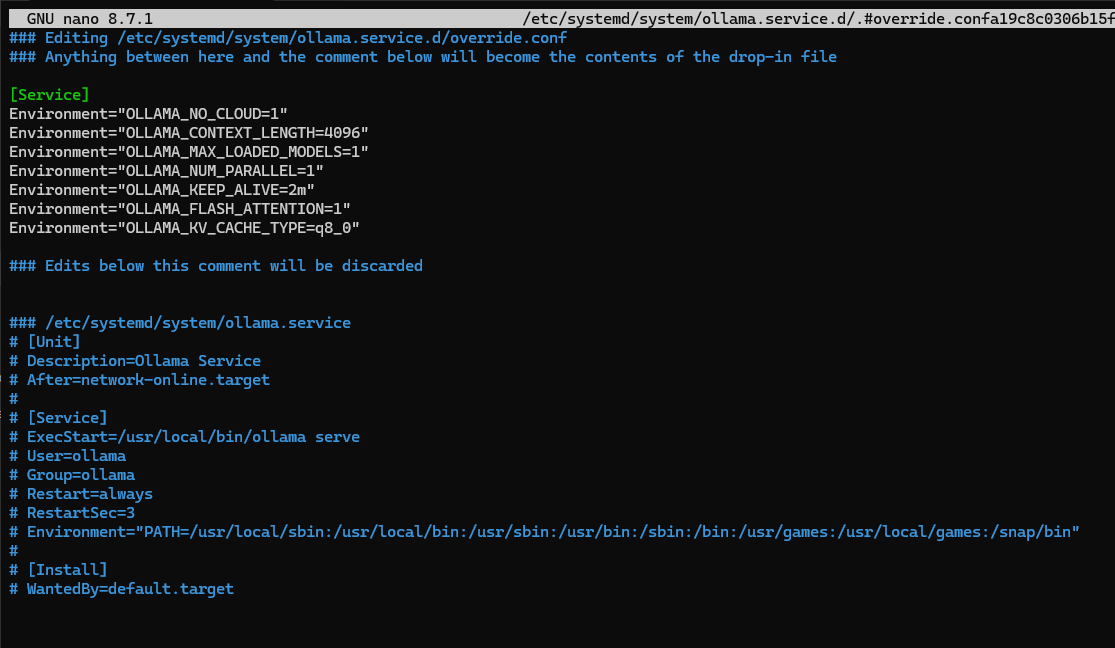Click the OLLAMA_NO_CLOUD=1 environment line
This screenshot has height=648, width=1115.
149,114
